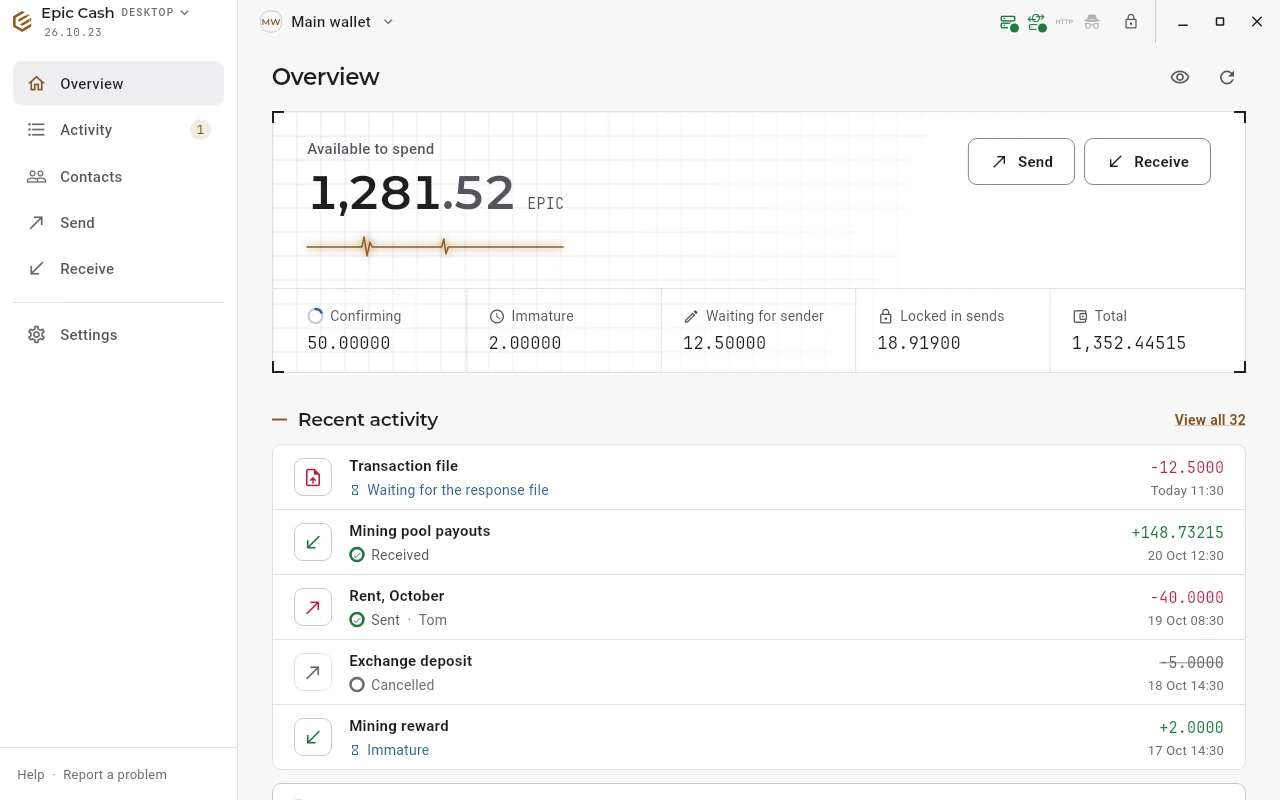Click the 1,281.52 EPIC available balance
This screenshot has height=800, width=1280.
(x=436, y=194)
